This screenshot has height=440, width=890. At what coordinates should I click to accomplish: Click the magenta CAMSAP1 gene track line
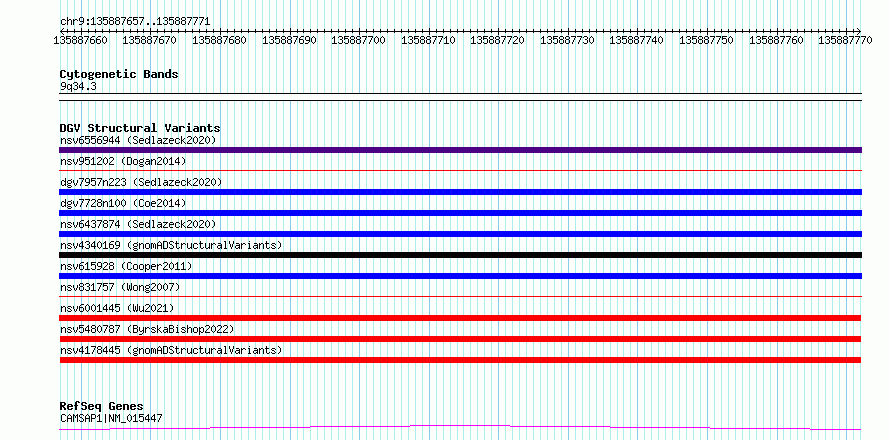point(460,427)
